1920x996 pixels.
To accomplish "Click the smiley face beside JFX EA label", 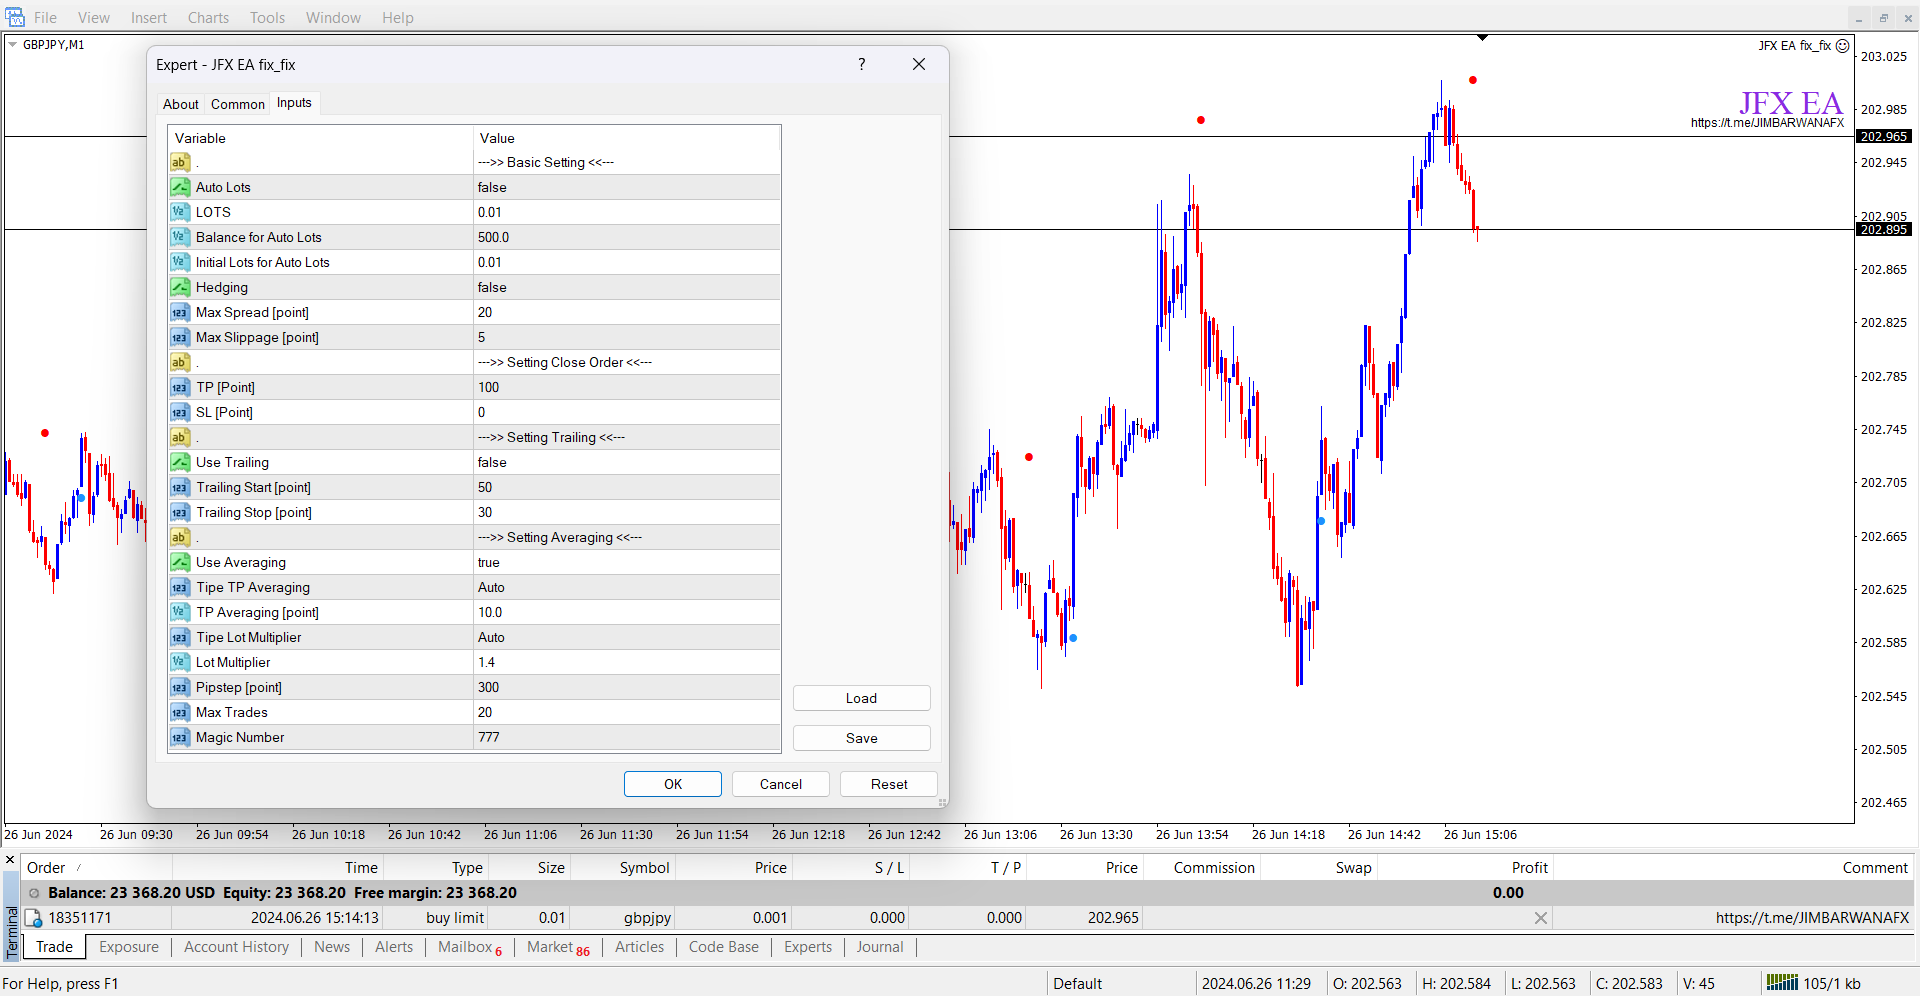I will 1843,46.
